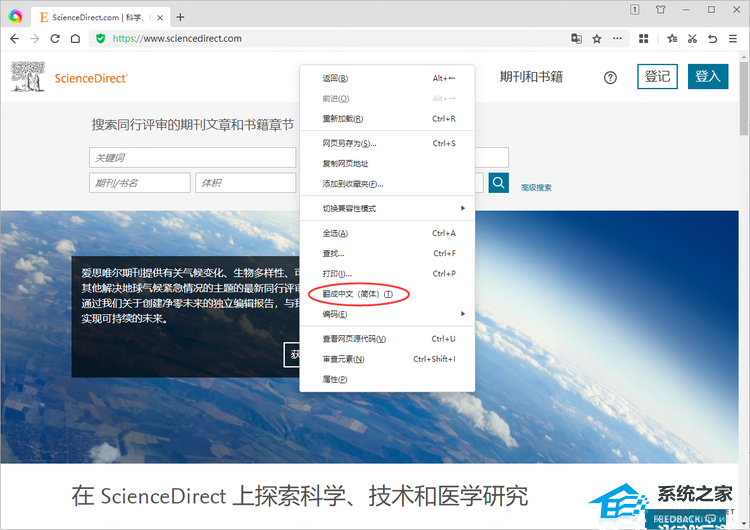This screenshot has height=530, width=750.
Task: Open the home page icon
Action: point(75,39)
